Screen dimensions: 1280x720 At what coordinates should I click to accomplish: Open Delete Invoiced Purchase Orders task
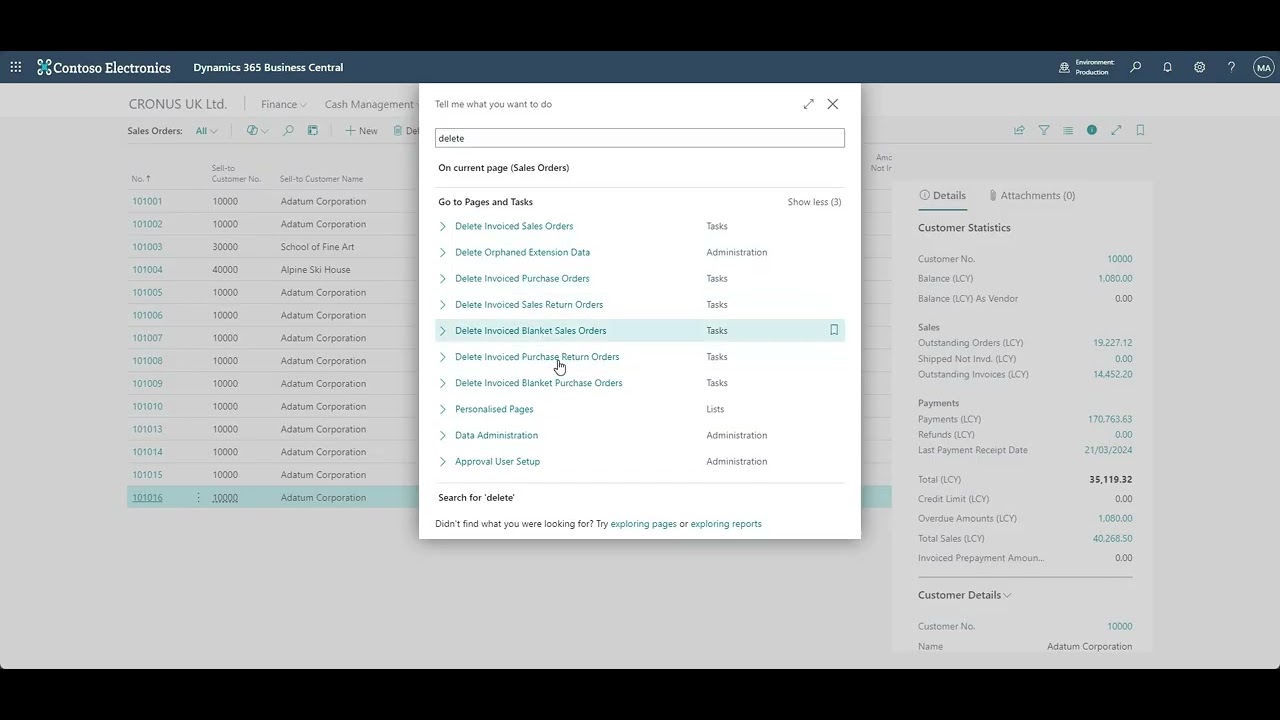tap(522, 278)
